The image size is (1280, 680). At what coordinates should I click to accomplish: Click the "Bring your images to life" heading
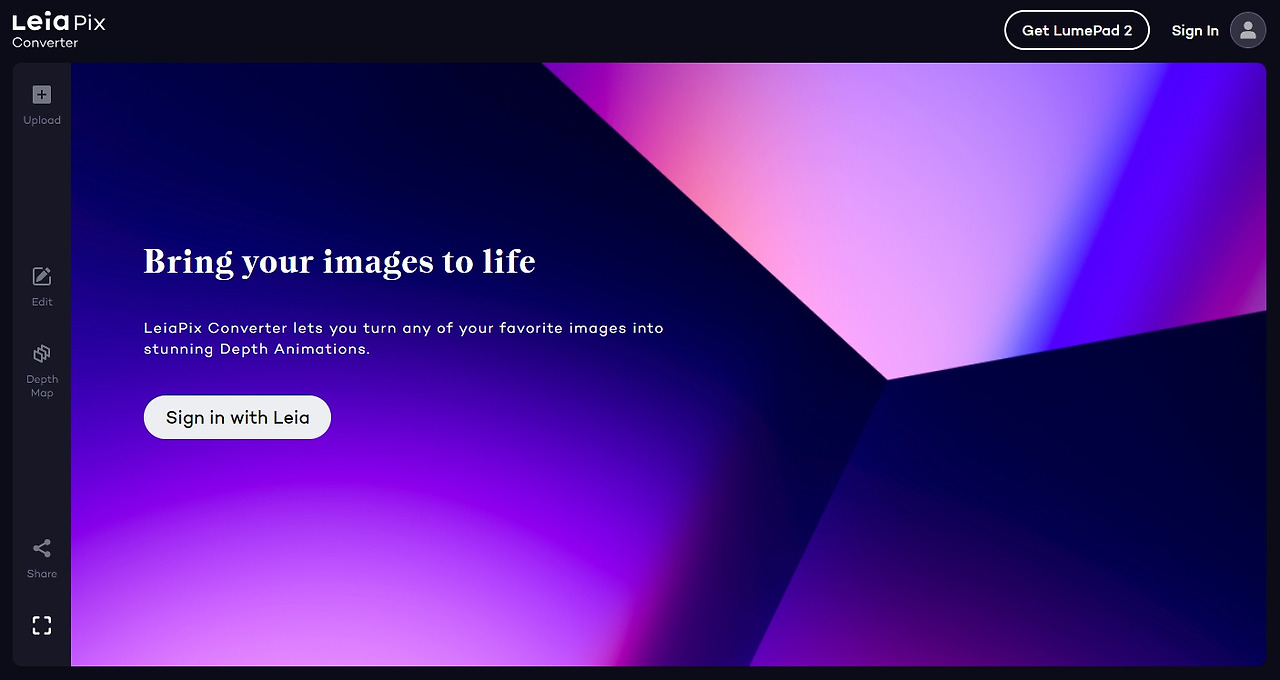340,262
